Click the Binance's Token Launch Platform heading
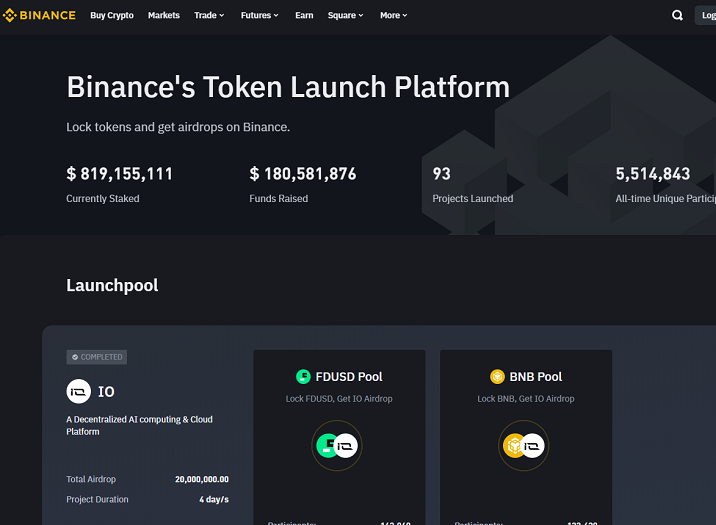Viewport: 716px width, 525px height. click(x=288, y=87)
